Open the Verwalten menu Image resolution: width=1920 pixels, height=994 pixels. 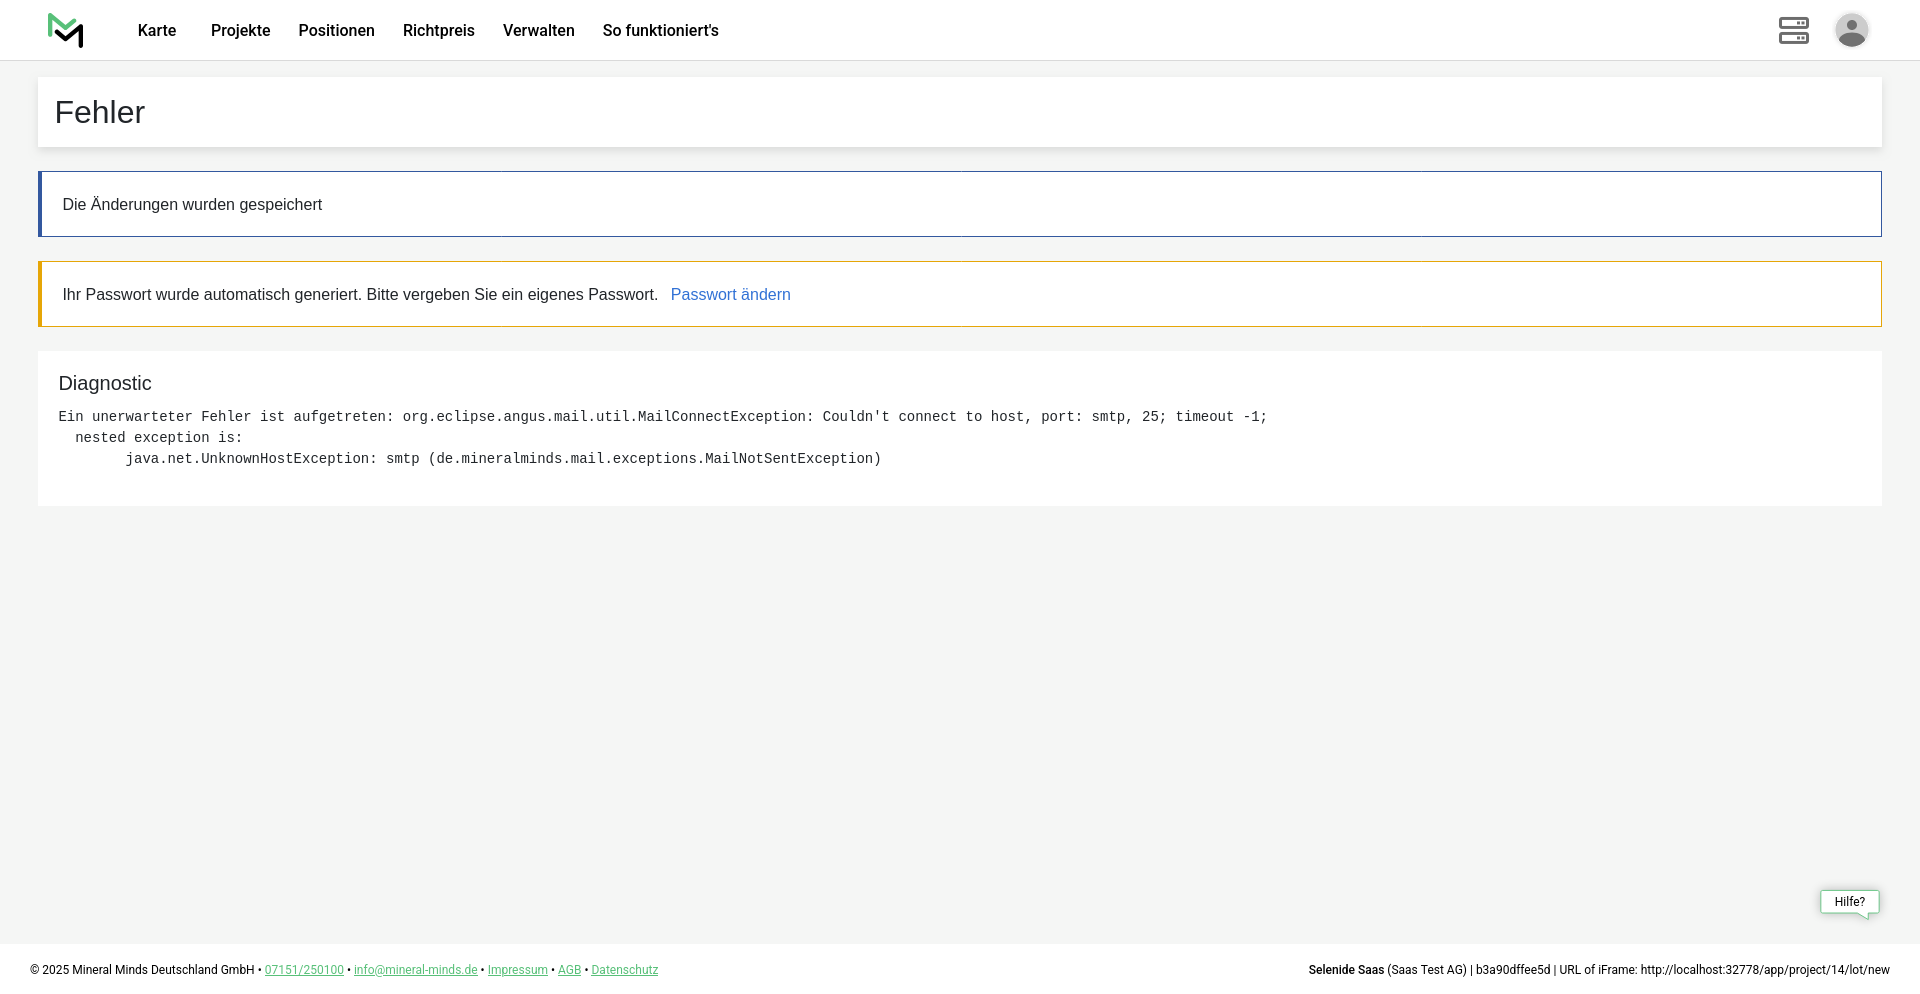[538, 31]
